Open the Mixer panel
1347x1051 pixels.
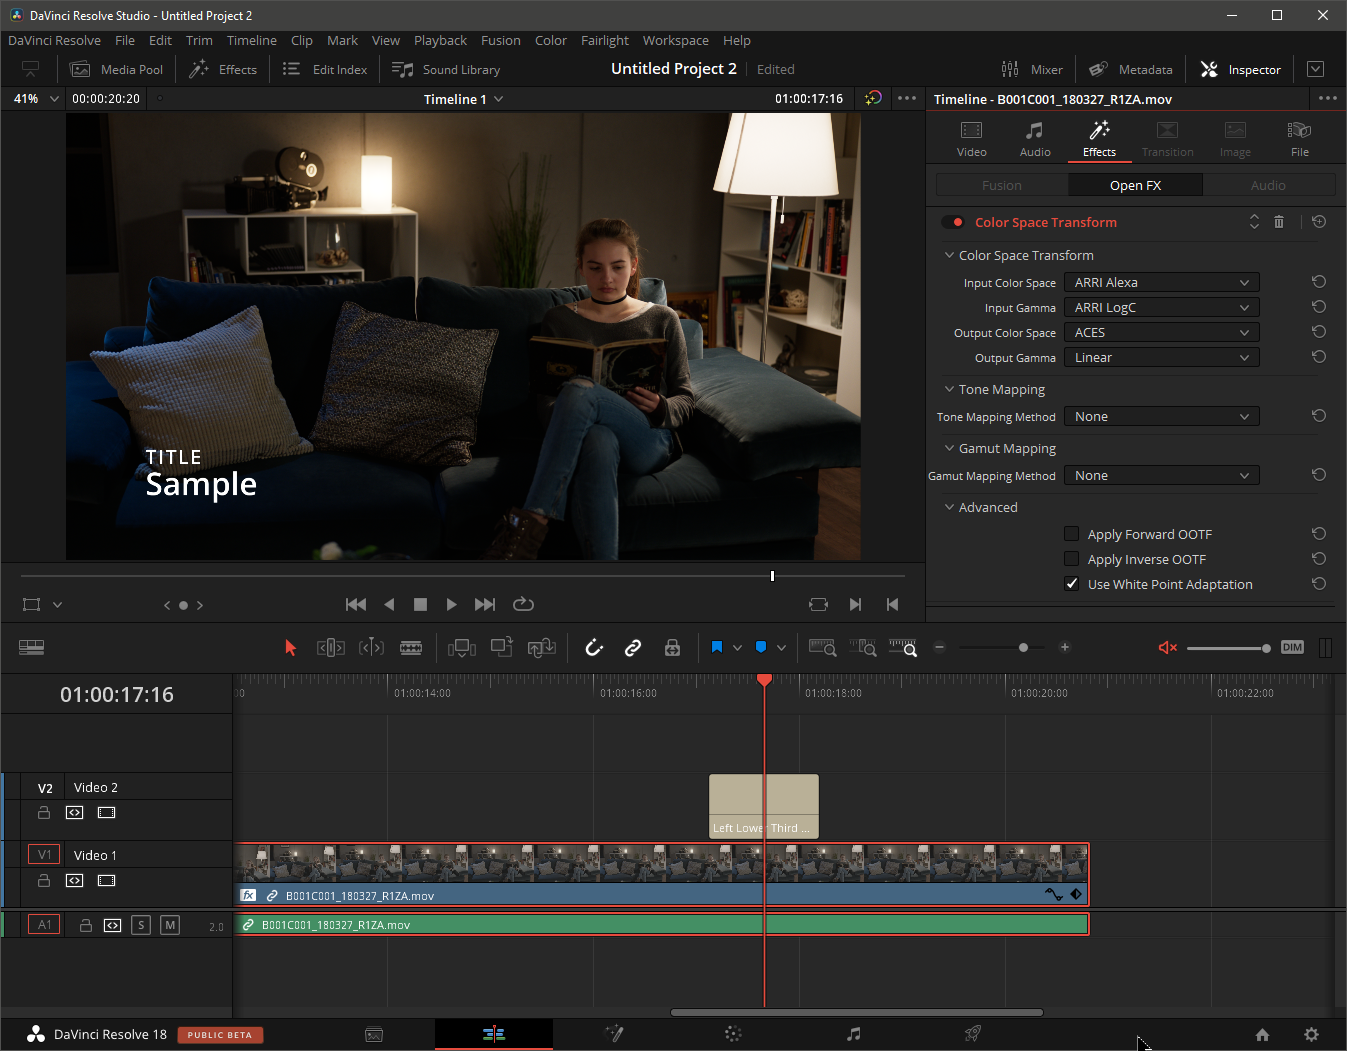(x=1032, y=69)
